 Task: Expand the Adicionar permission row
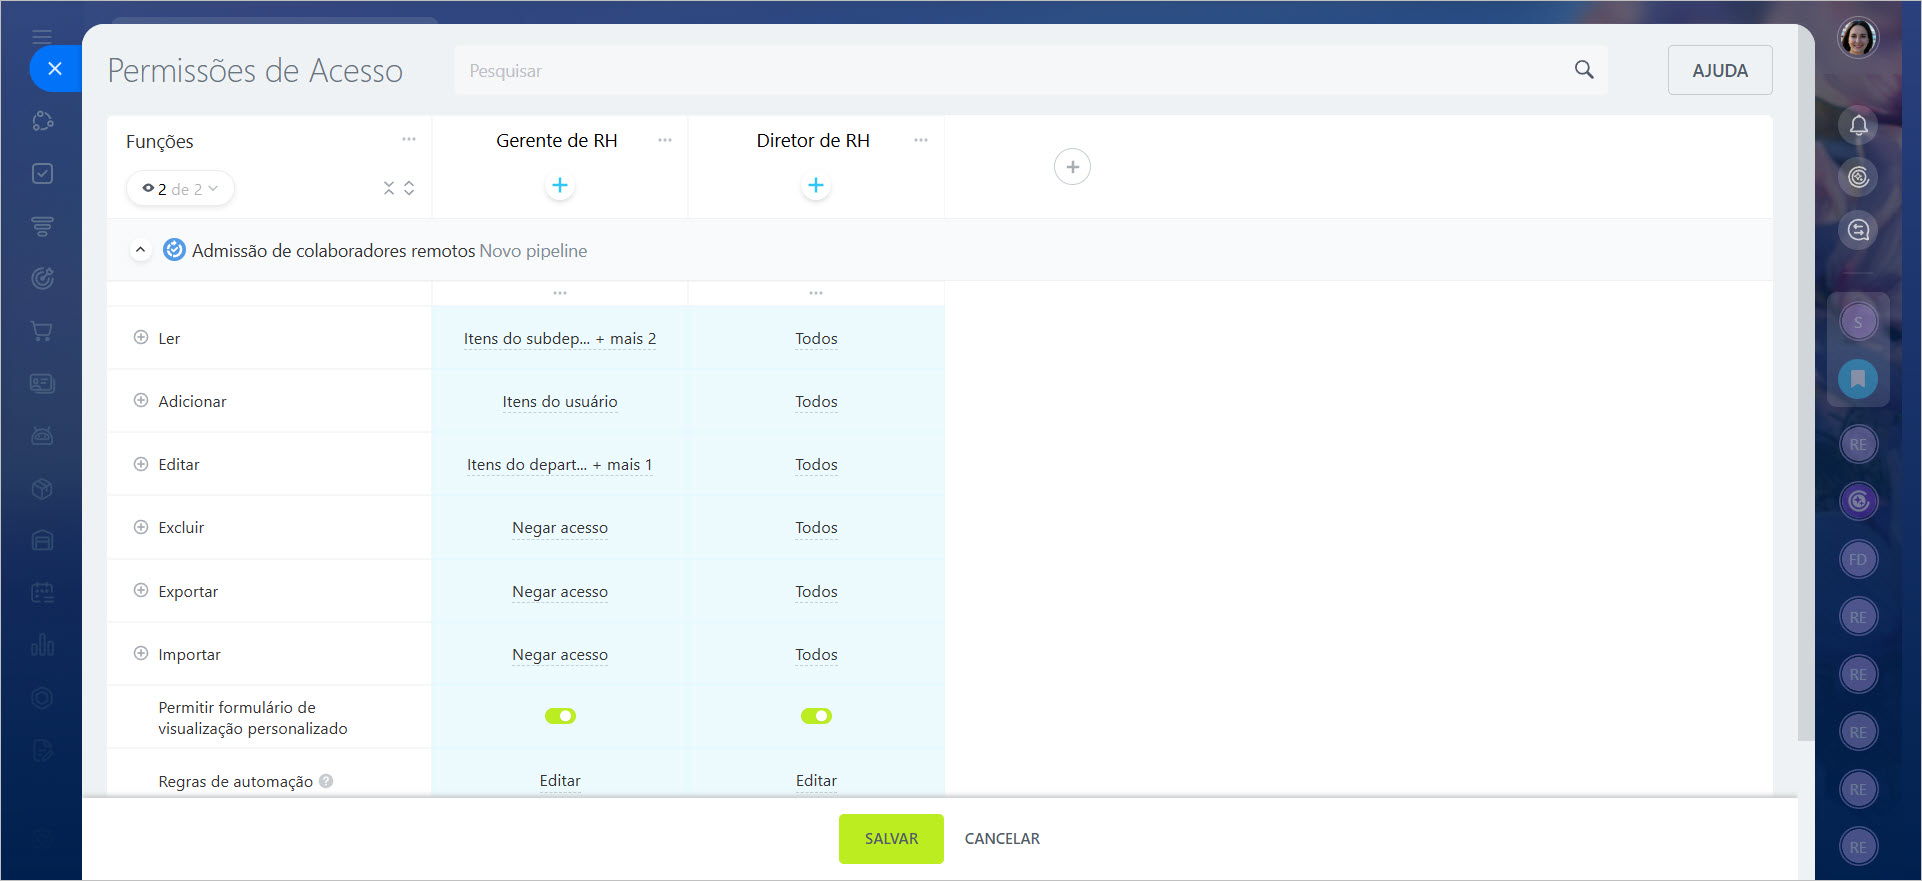click(141, 400)
